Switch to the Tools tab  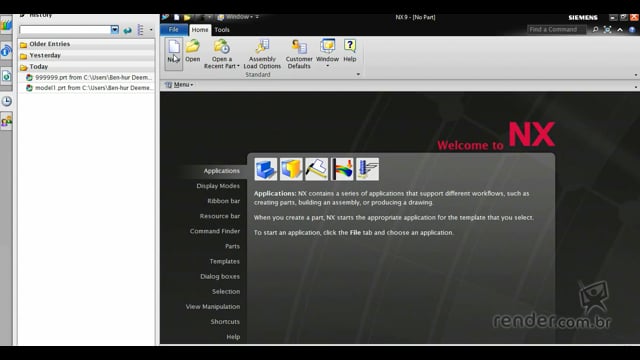[x=222, y=29]
